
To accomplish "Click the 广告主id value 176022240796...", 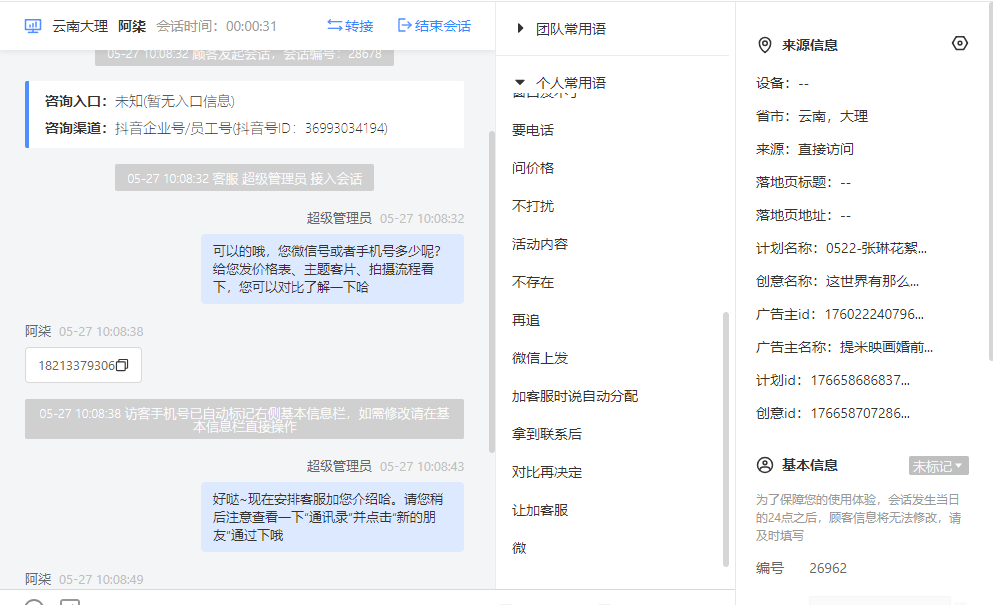I will click(874, 314).
